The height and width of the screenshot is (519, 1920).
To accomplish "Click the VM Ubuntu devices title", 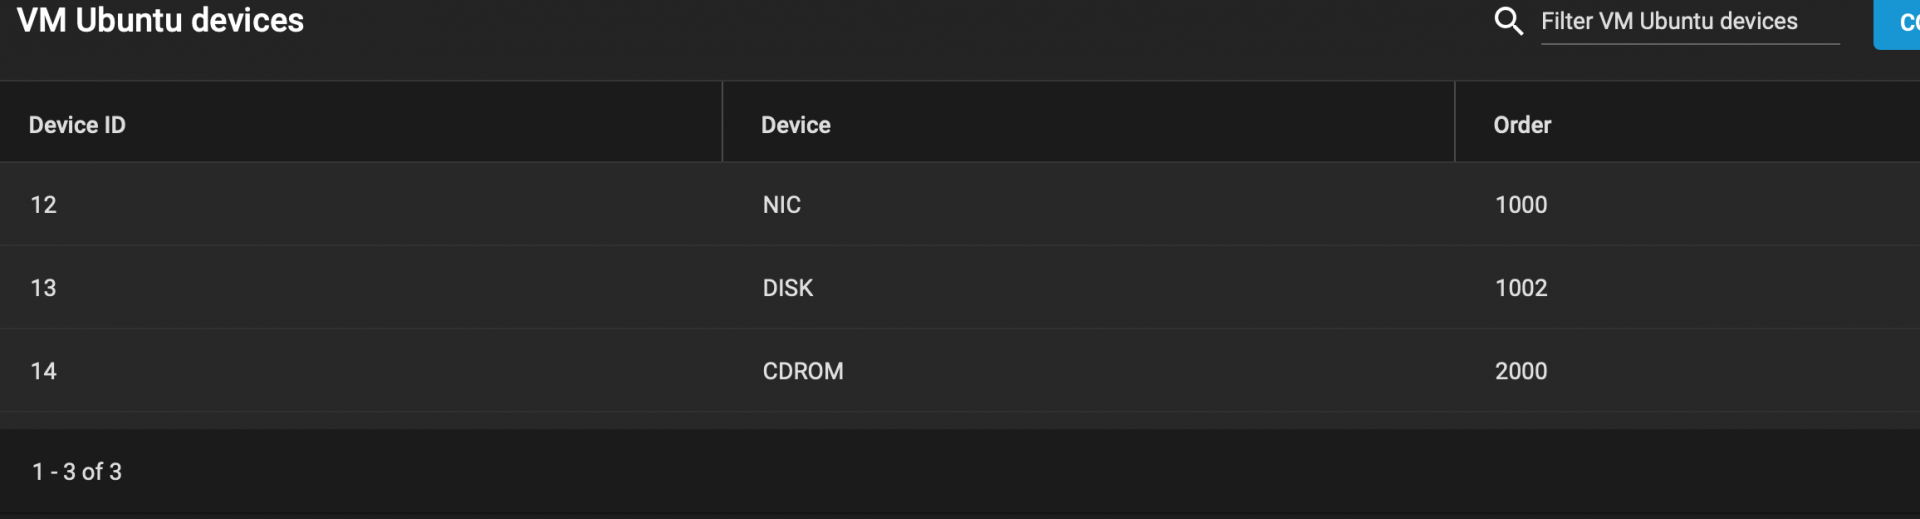I will coord(160,20).
